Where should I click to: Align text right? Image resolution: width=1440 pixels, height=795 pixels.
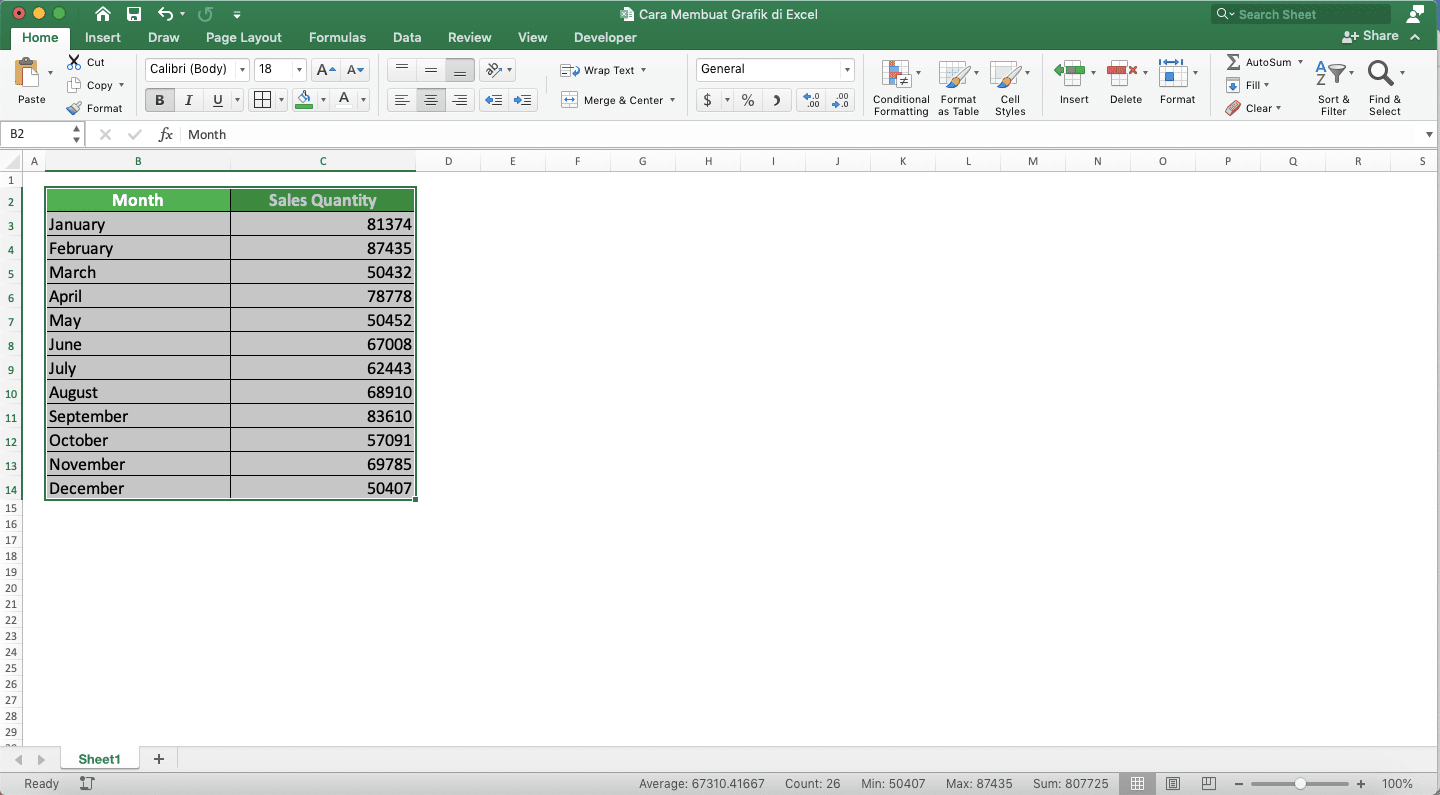(460, 100)
